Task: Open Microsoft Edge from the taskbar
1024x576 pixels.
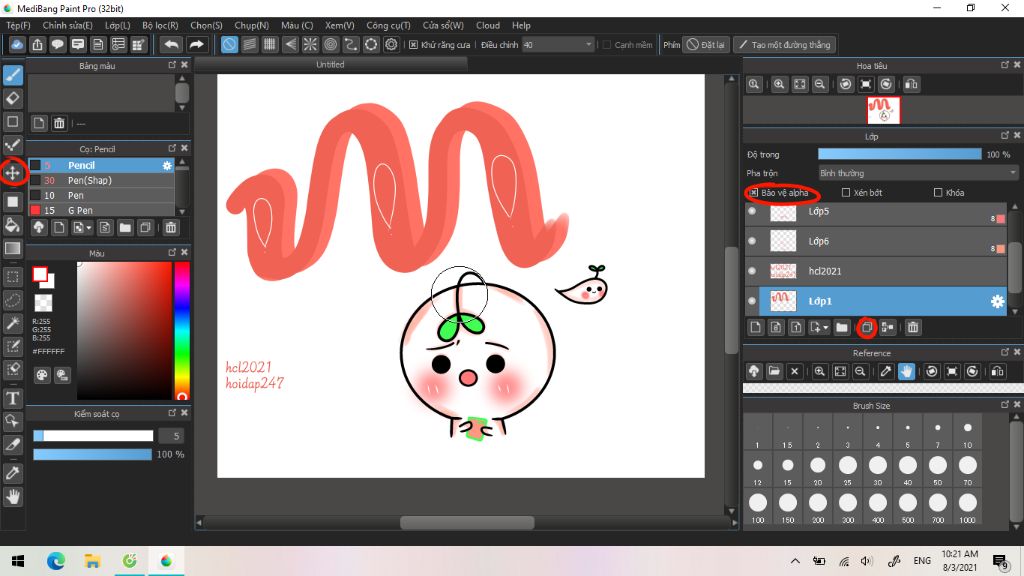Action: 56,561
